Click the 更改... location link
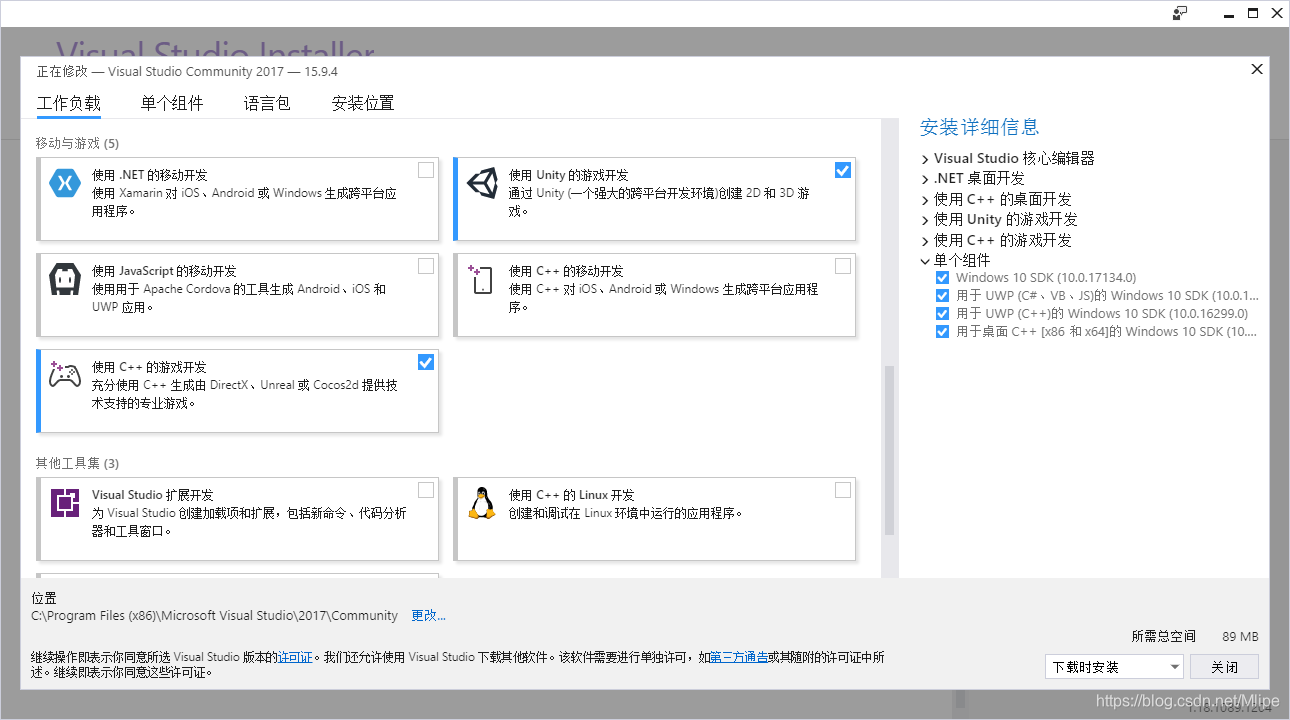Image resolution: width=1290 pixels, height=720 pixels. point(429,616)
